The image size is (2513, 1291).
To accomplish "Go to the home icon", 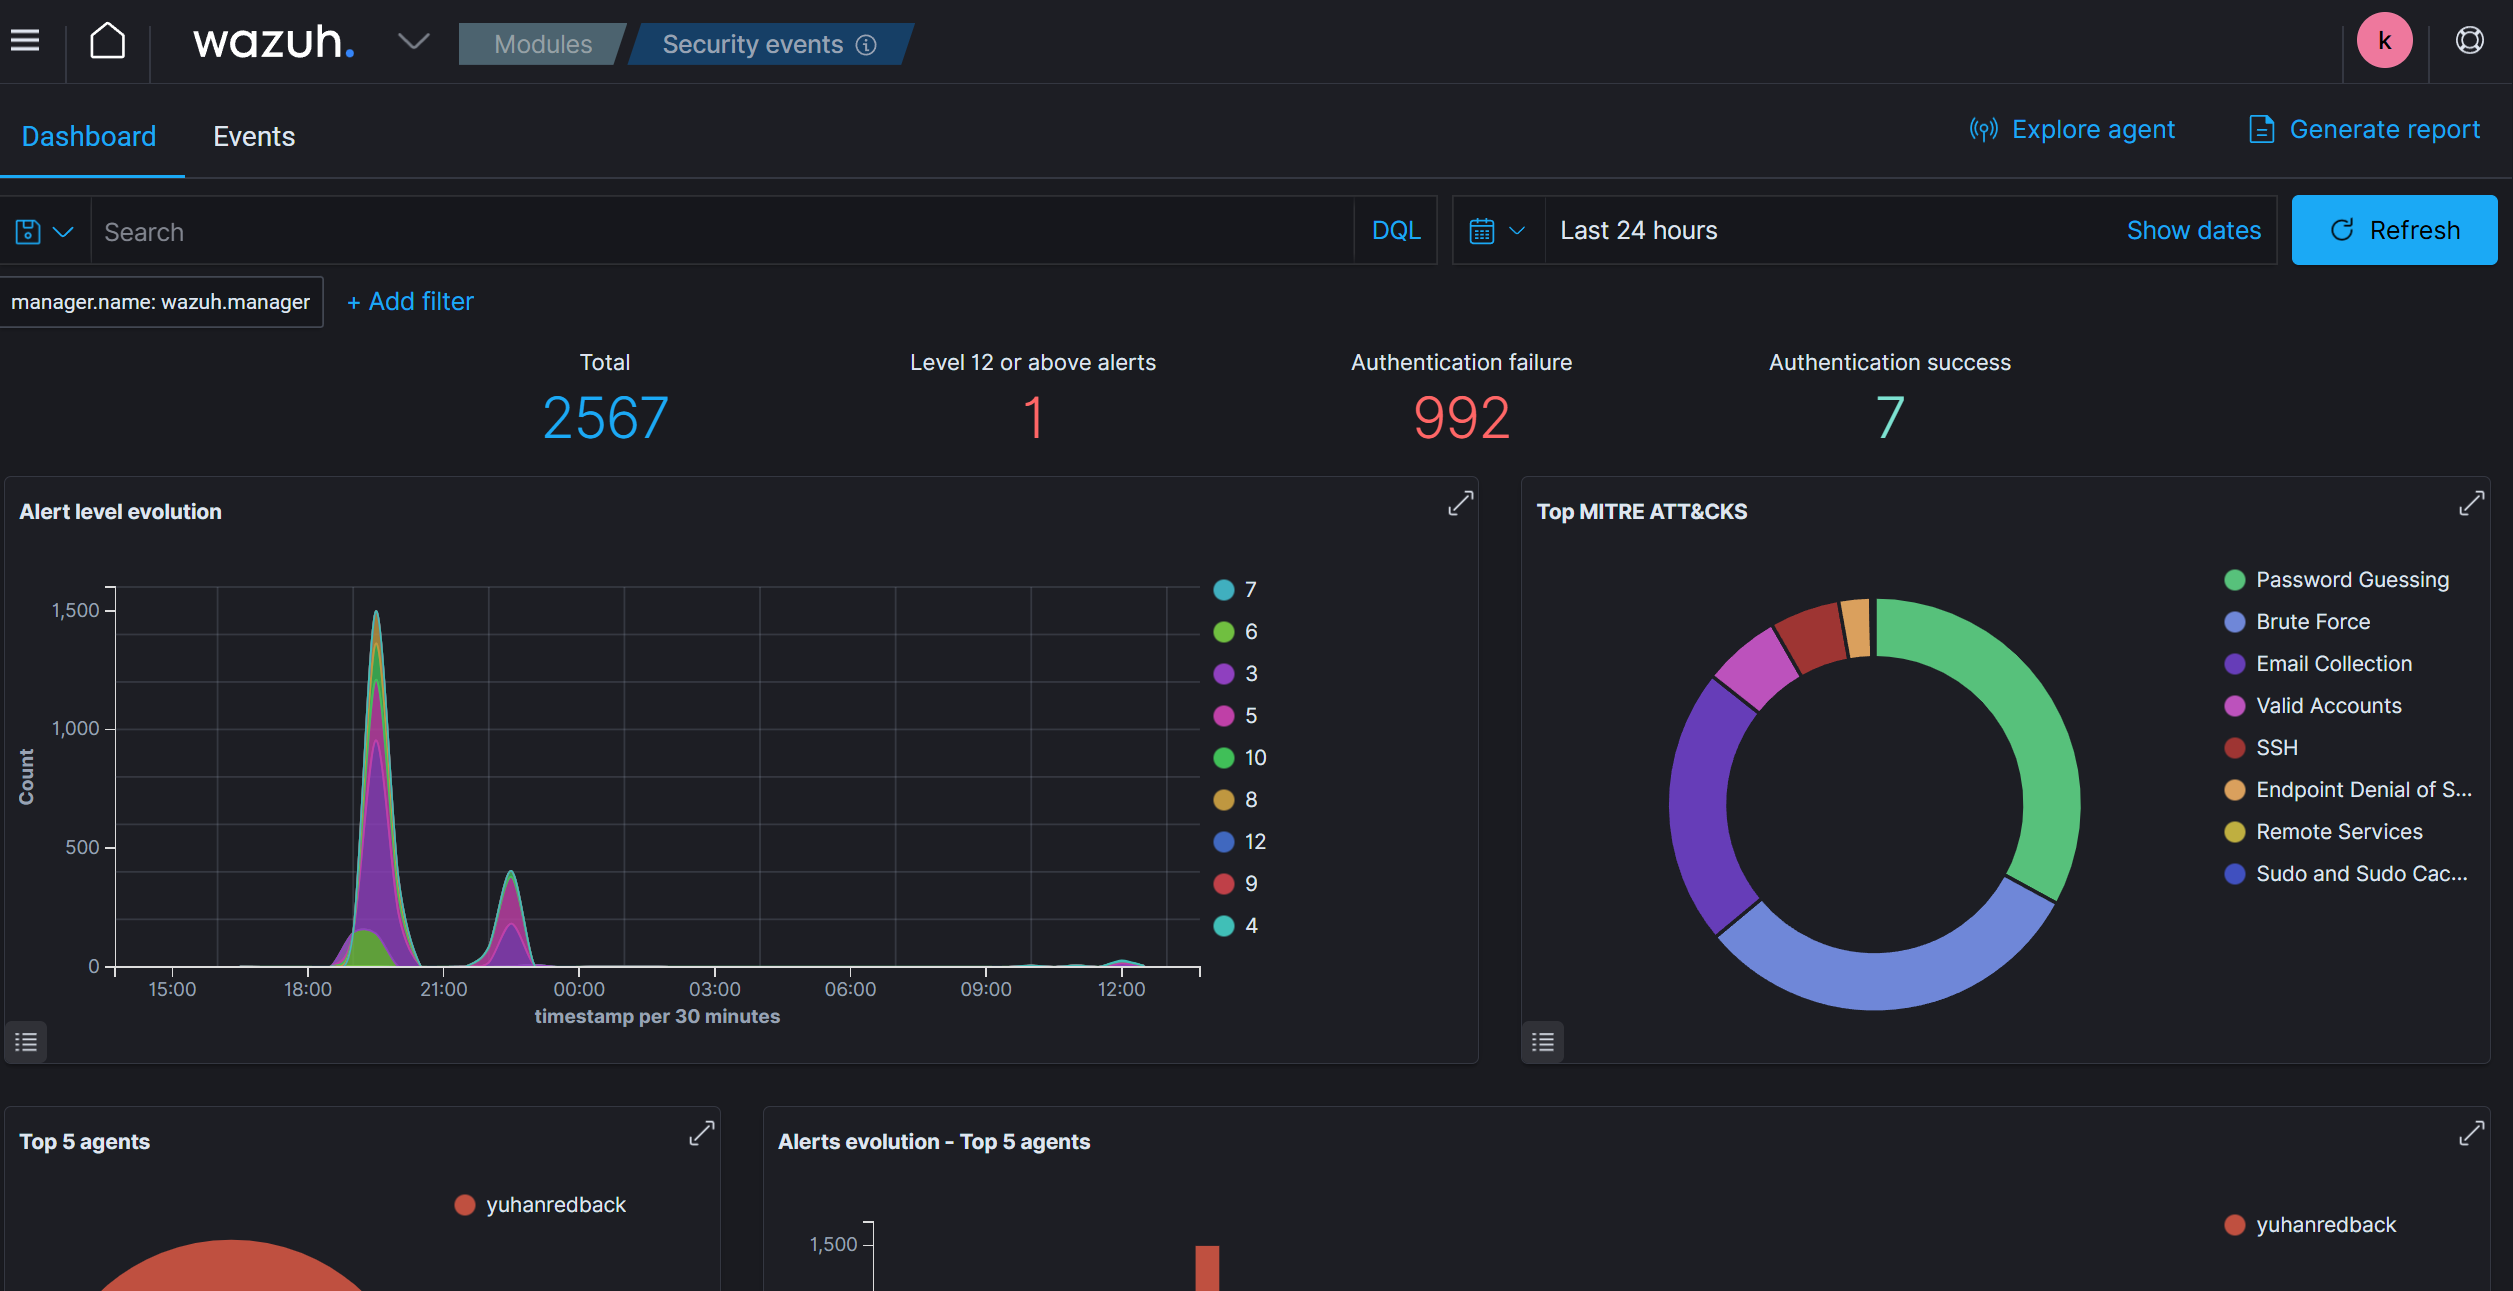I will point(108,41).
